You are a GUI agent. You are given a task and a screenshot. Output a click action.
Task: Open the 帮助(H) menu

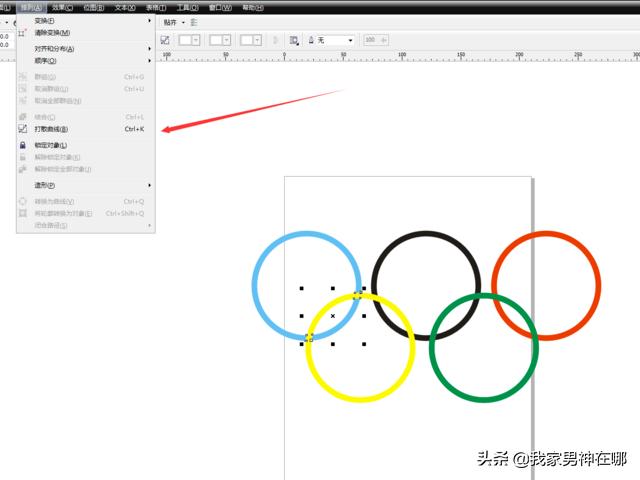tap(253, 7)
